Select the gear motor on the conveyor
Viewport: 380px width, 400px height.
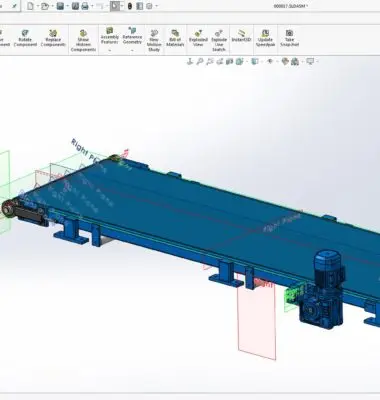[x=323, y=290]
